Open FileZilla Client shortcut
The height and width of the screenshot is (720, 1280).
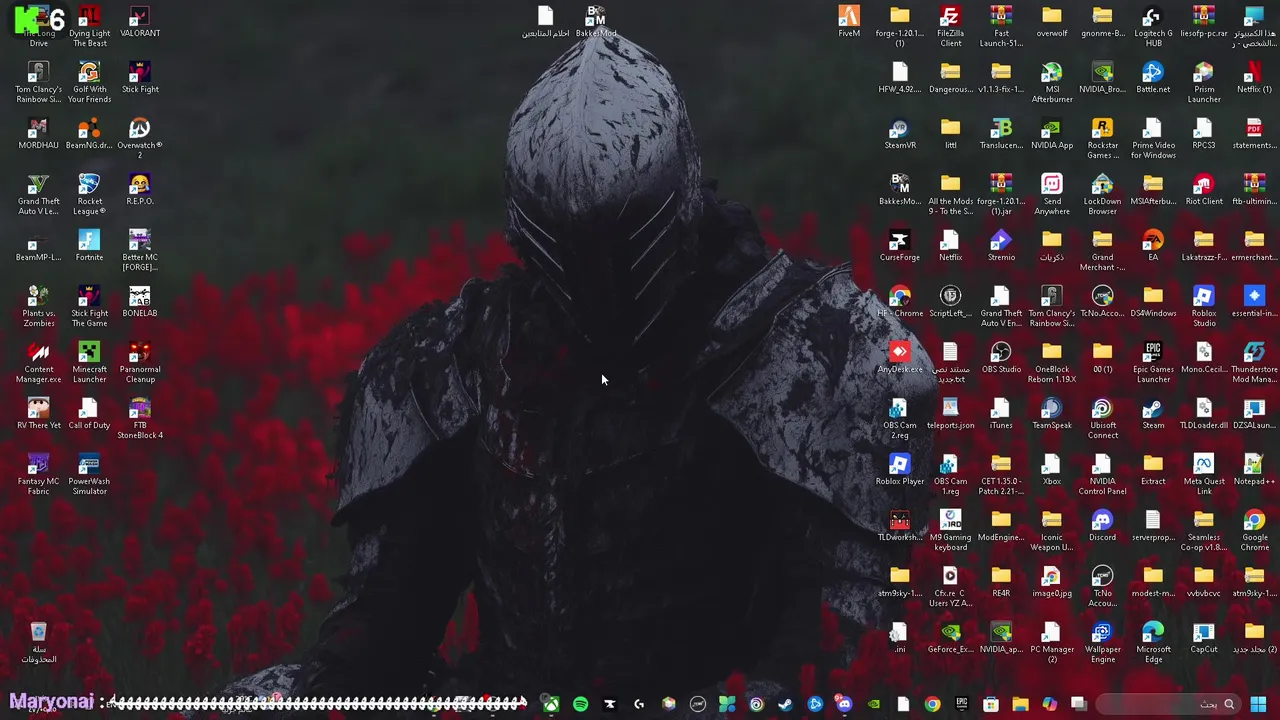point(950,27)
